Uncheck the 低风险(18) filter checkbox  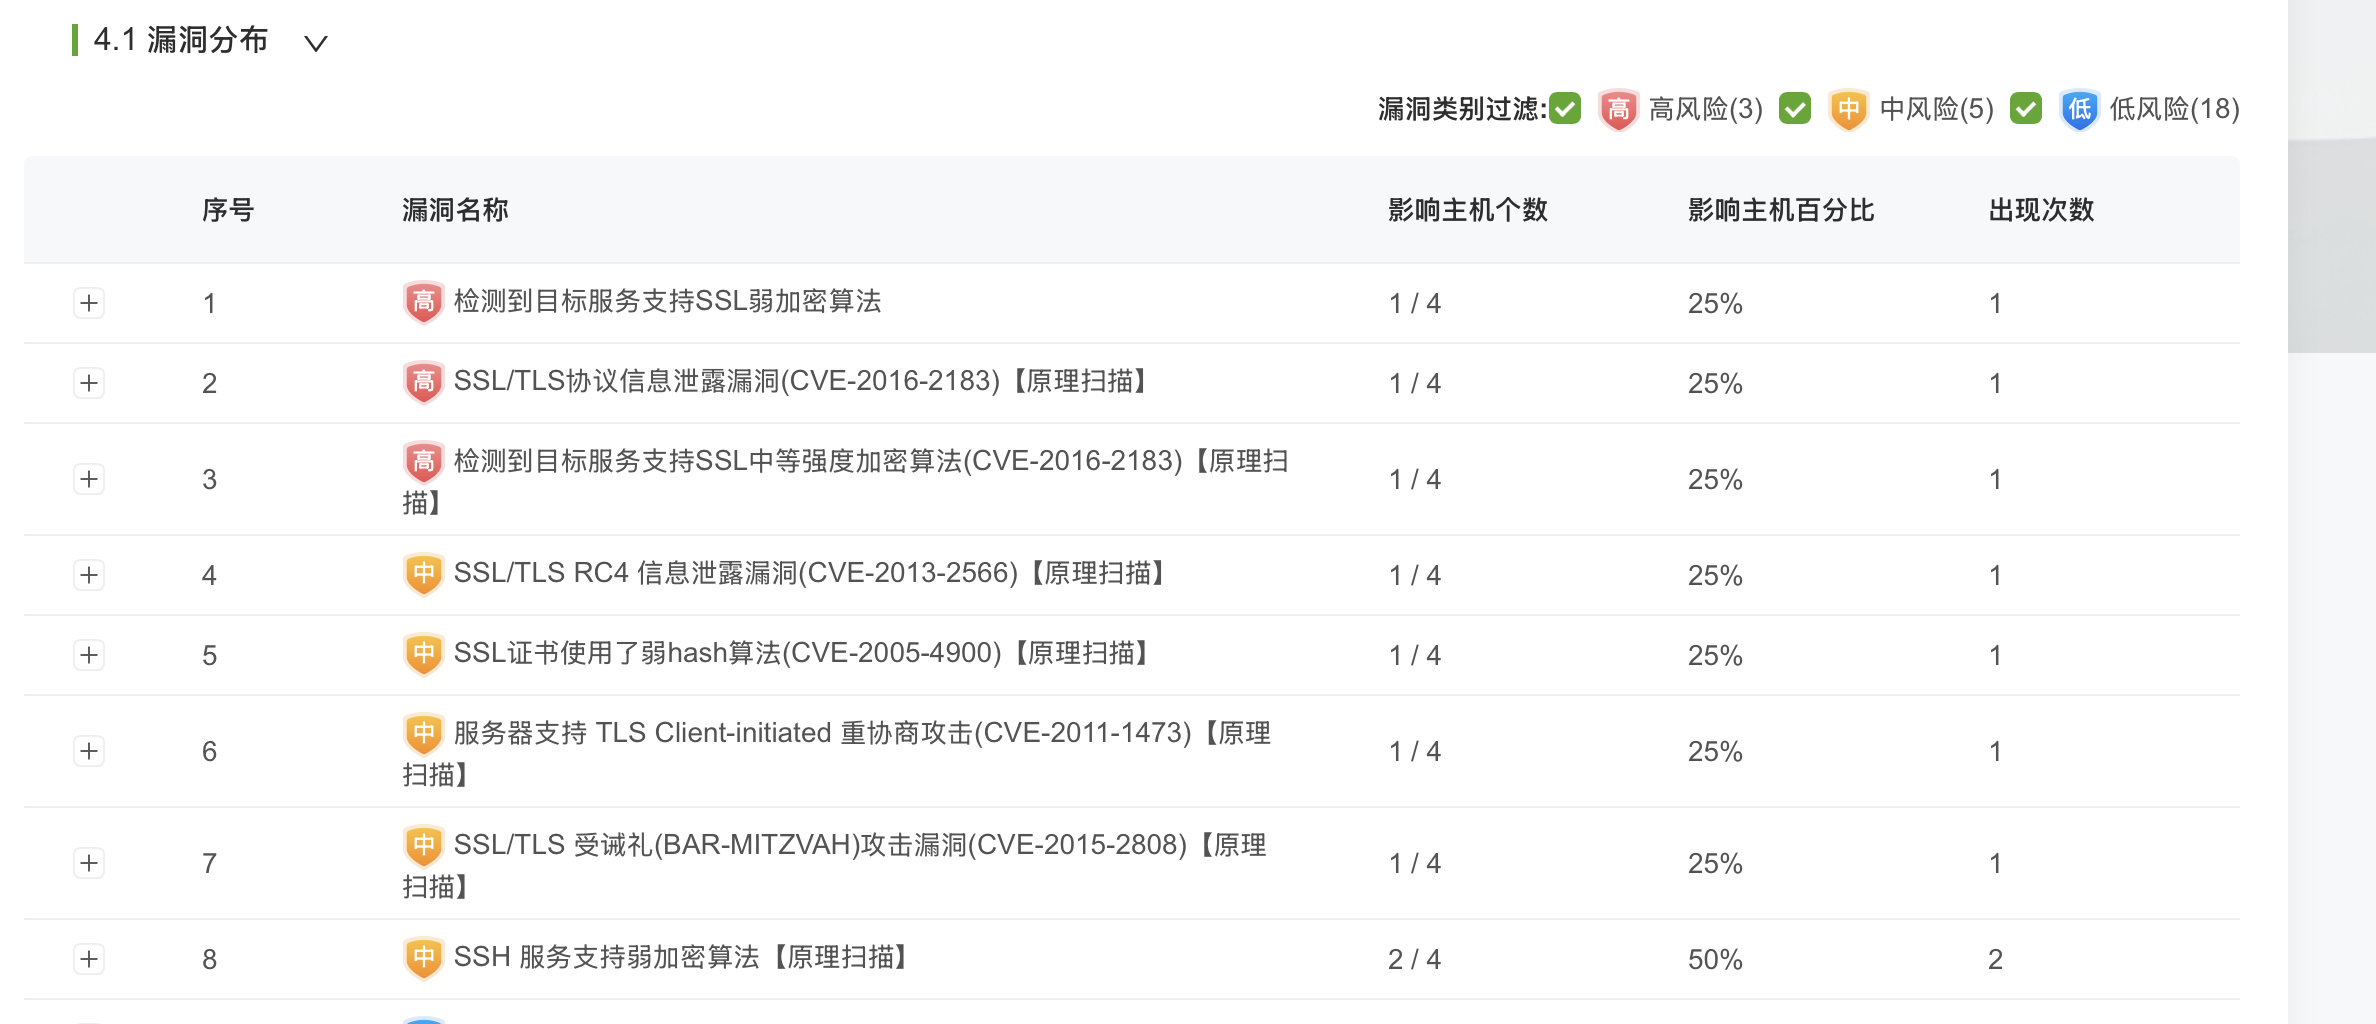2026,108
